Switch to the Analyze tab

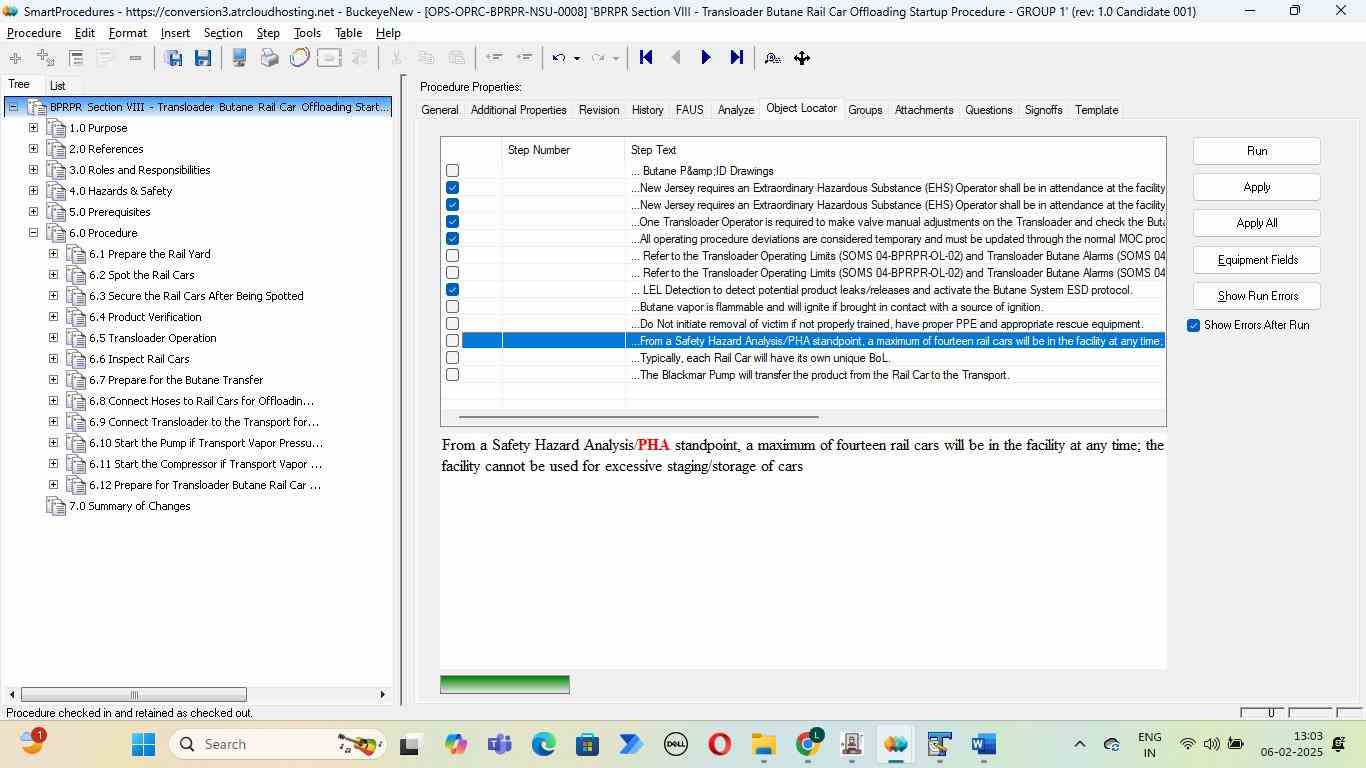point(736,110)
